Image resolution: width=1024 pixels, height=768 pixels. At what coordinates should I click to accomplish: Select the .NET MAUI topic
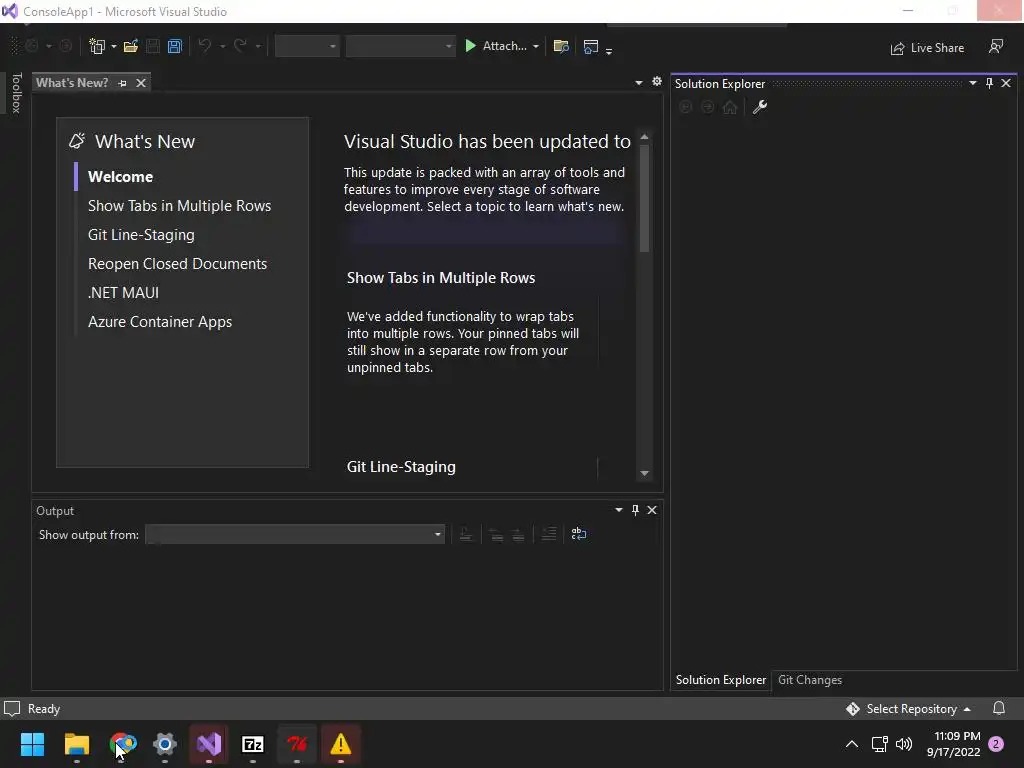(x=123, y=293)
